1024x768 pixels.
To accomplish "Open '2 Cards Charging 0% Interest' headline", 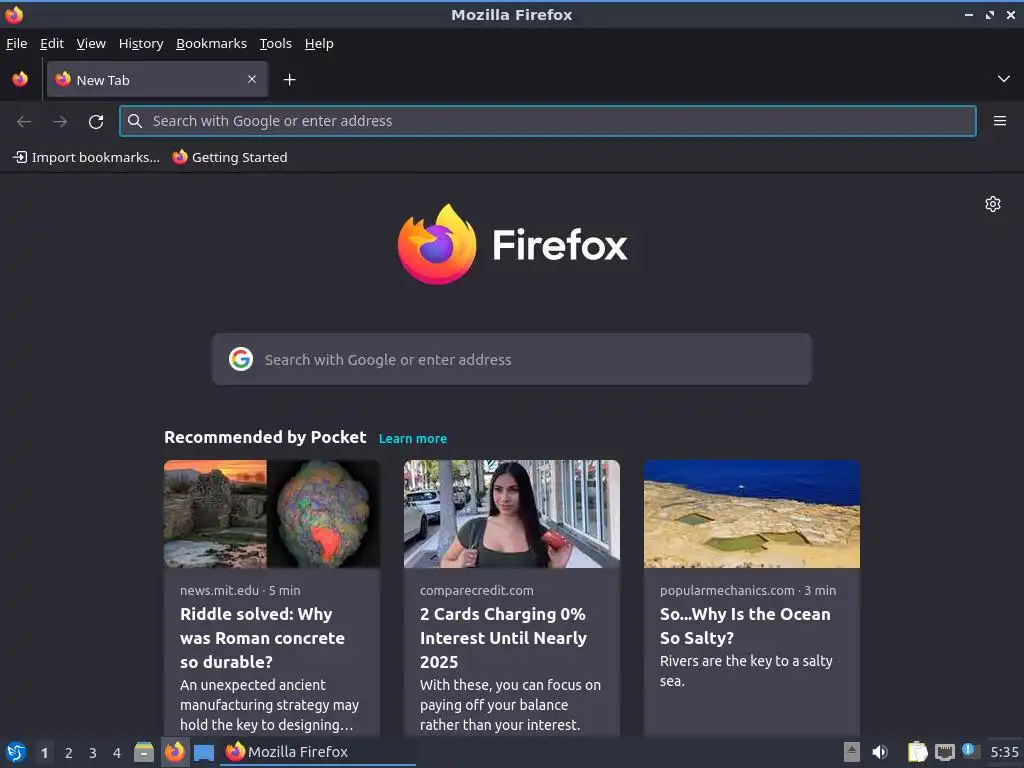I will coord(504,638).
